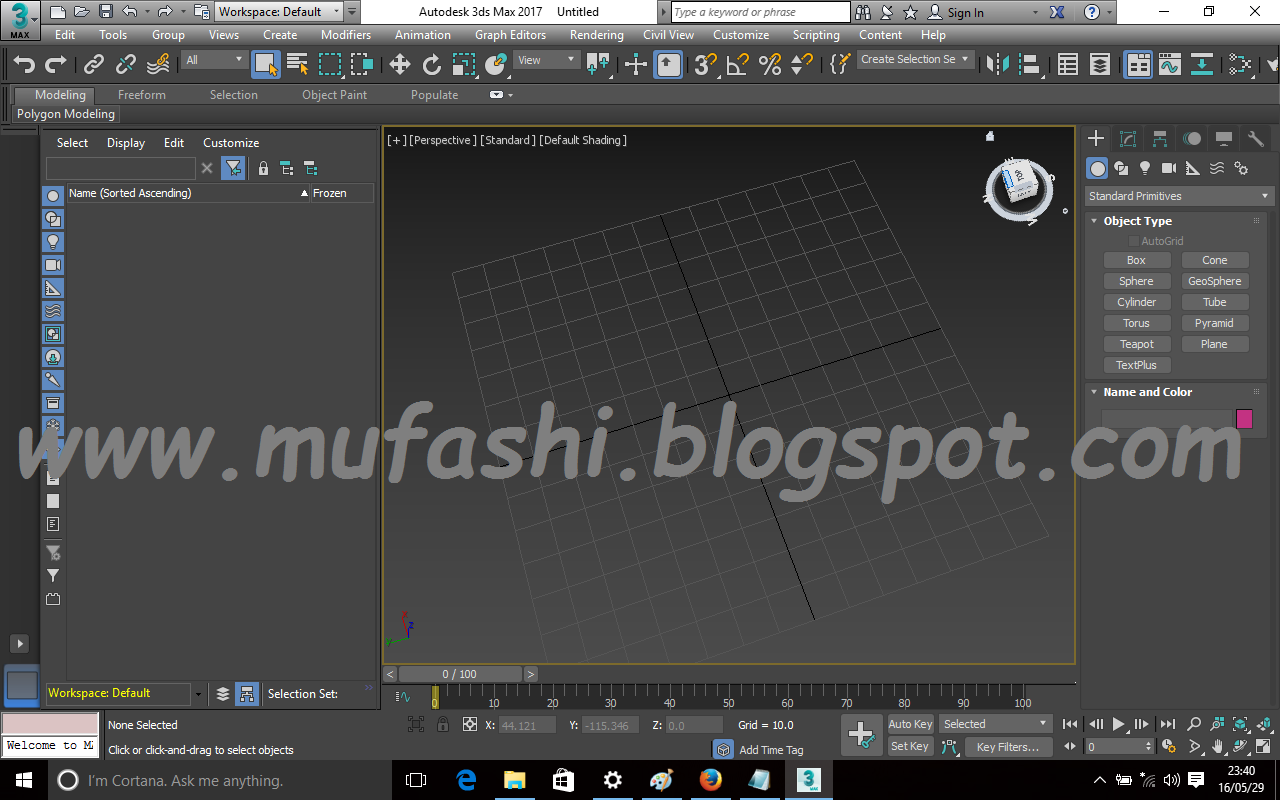Collapse the Object Type rollout
Screen dimensions: 1280x800
[1137, 221]
